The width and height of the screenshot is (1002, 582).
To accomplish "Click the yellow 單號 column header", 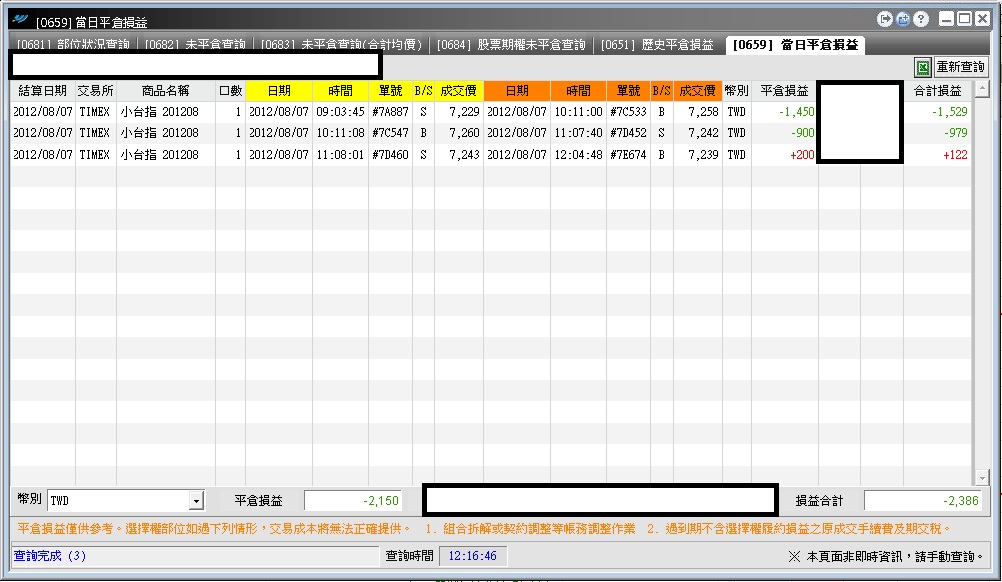I will (390, 91).
